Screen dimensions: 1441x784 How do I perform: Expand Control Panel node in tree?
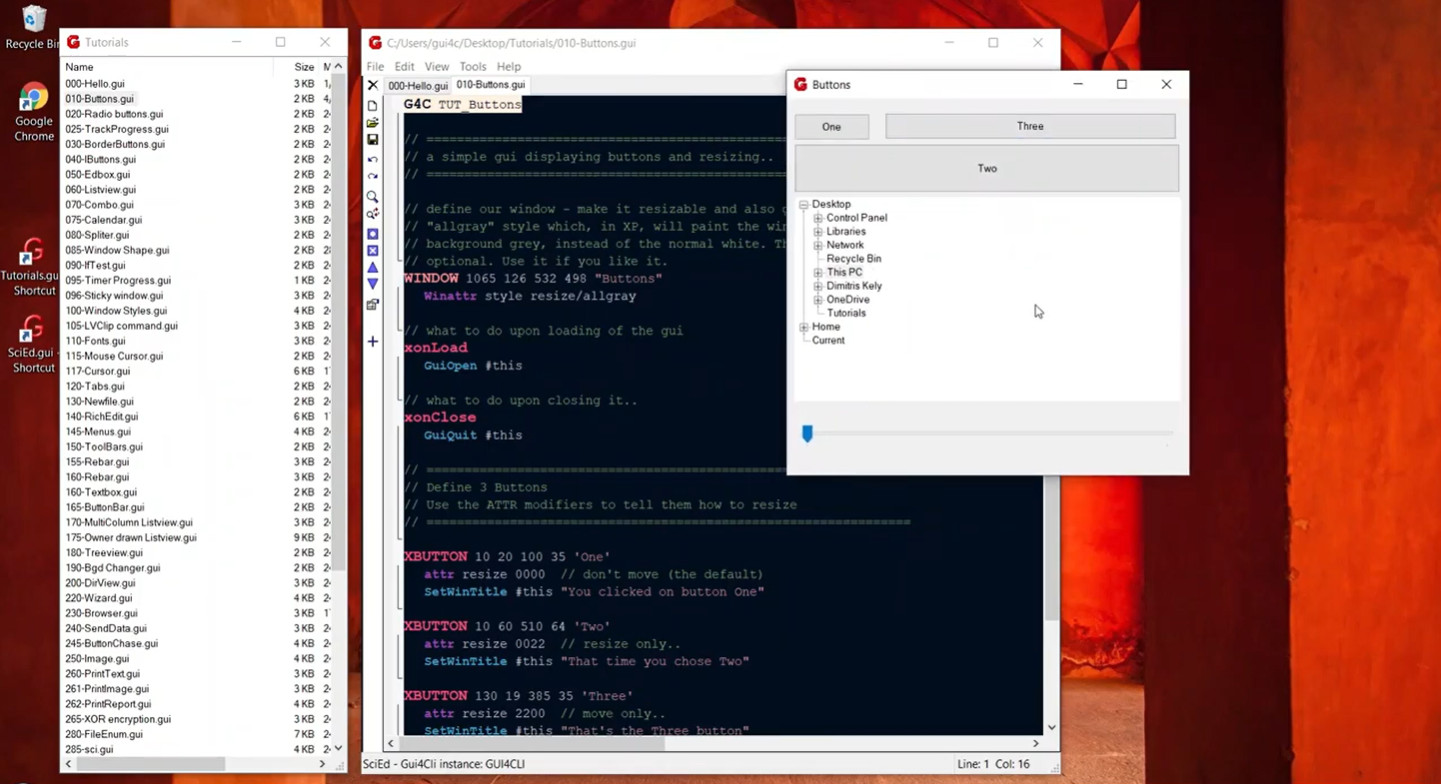[x=818, y=218]
